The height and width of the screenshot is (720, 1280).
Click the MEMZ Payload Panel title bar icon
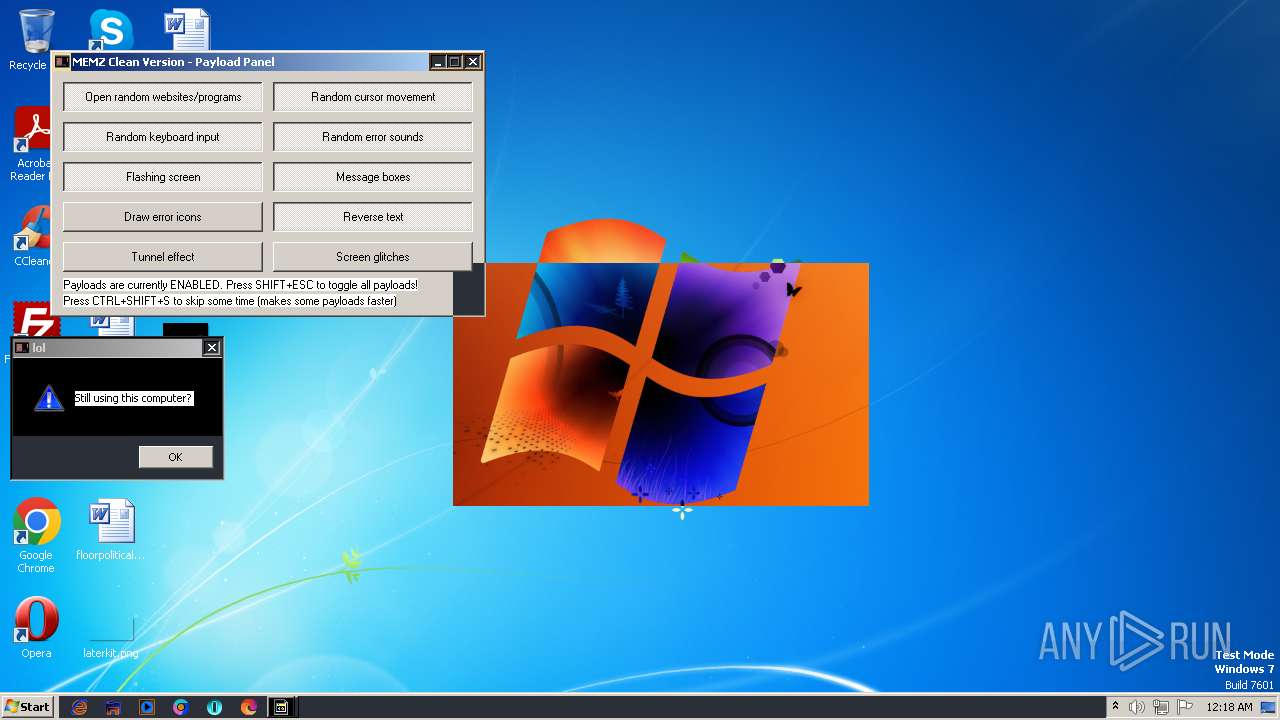coord(62,62)
